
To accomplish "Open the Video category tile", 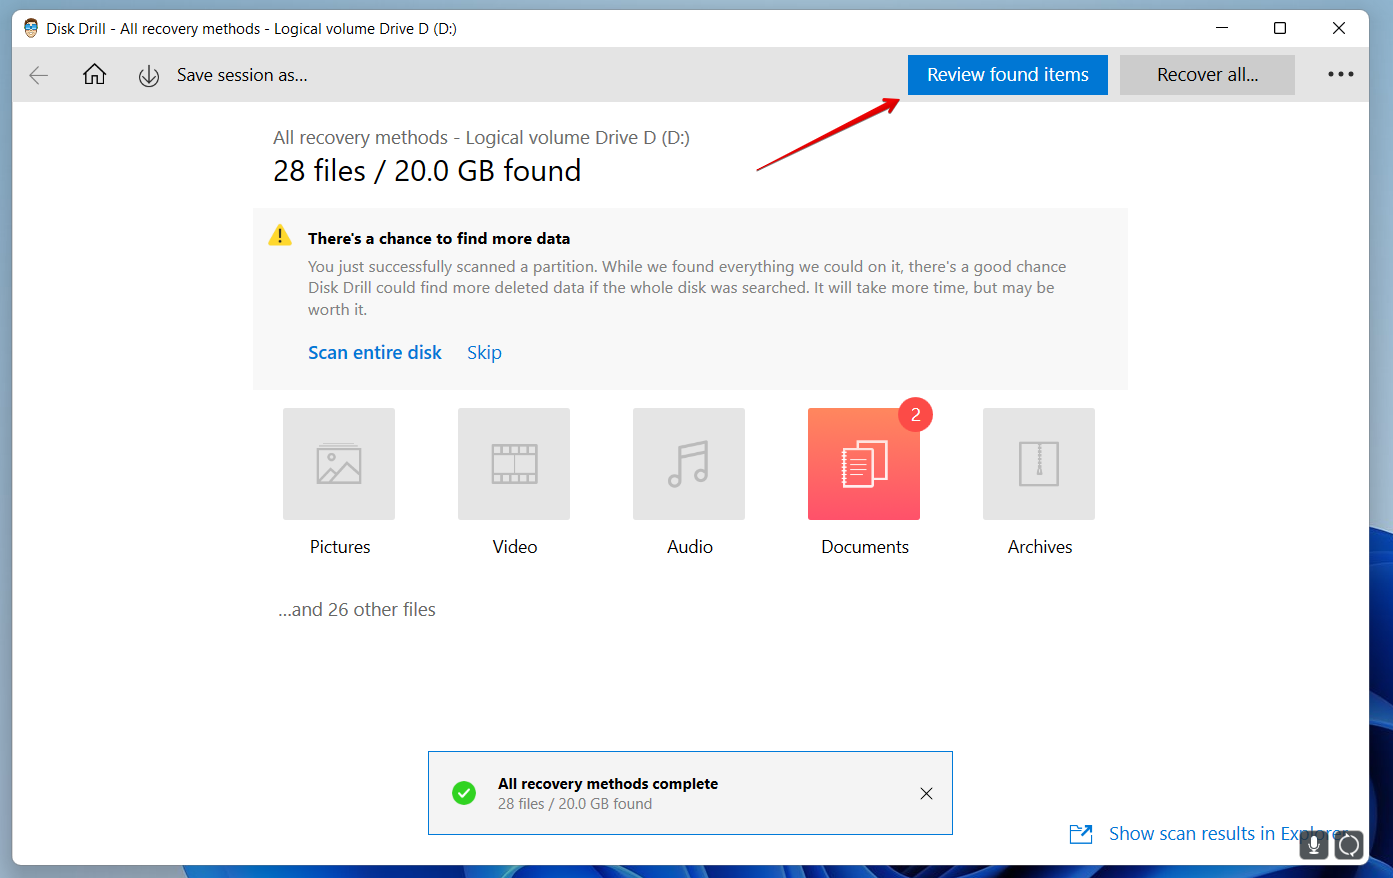I will tap(514, 464).
